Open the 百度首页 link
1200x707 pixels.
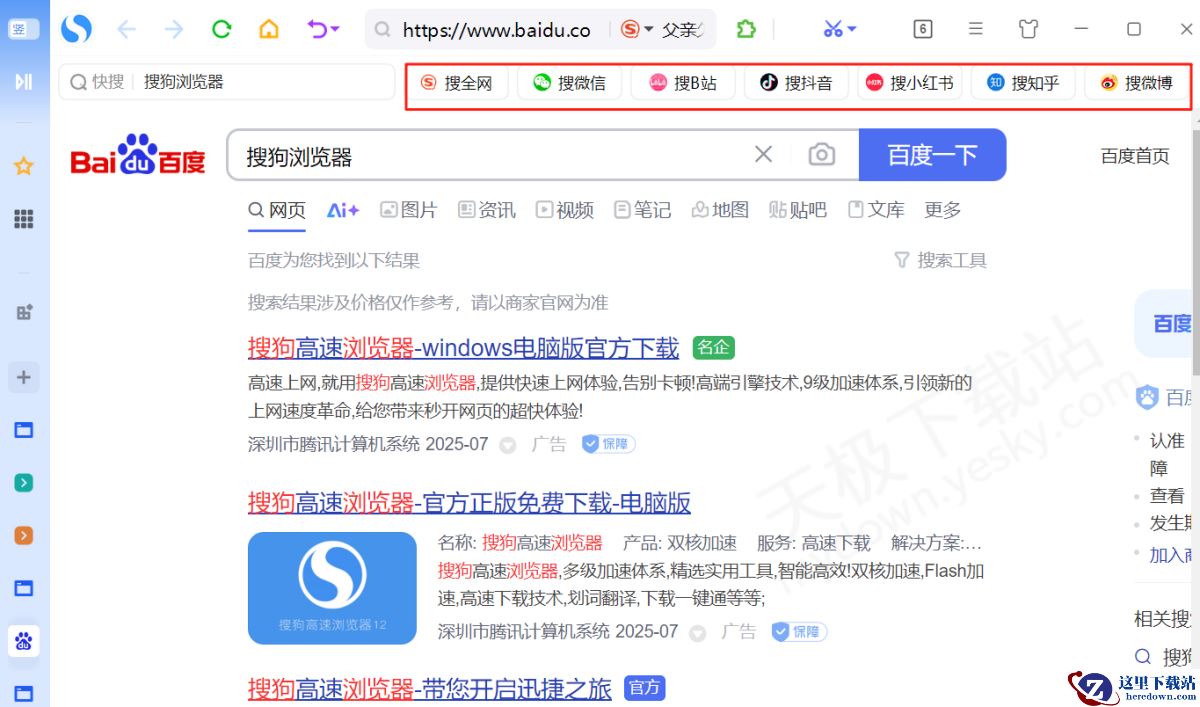[x=1135, y=156]
